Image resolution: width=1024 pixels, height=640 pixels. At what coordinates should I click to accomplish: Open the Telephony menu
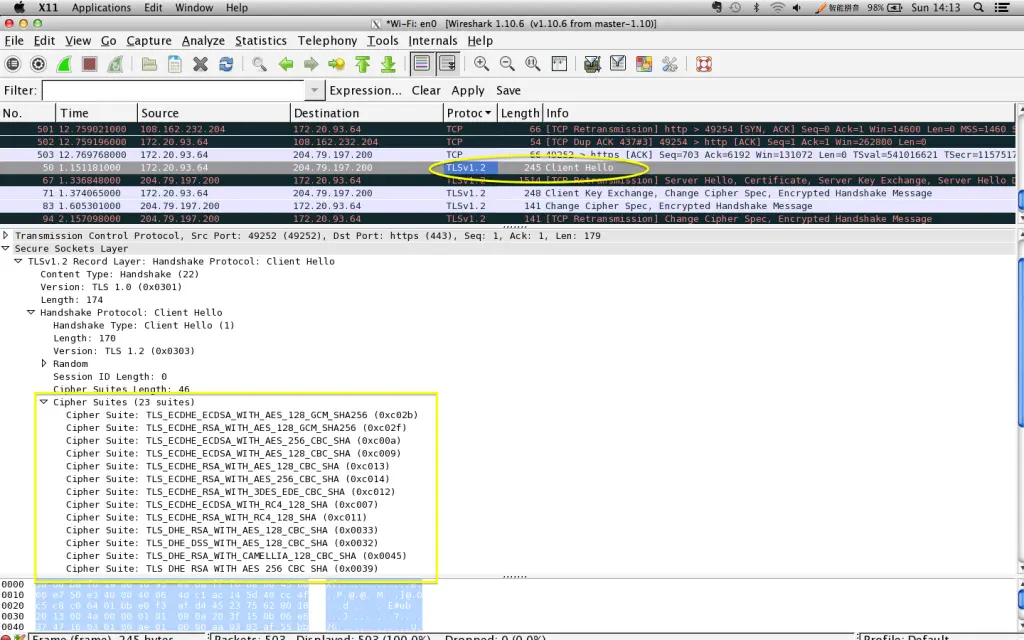(x=327, y=40)
